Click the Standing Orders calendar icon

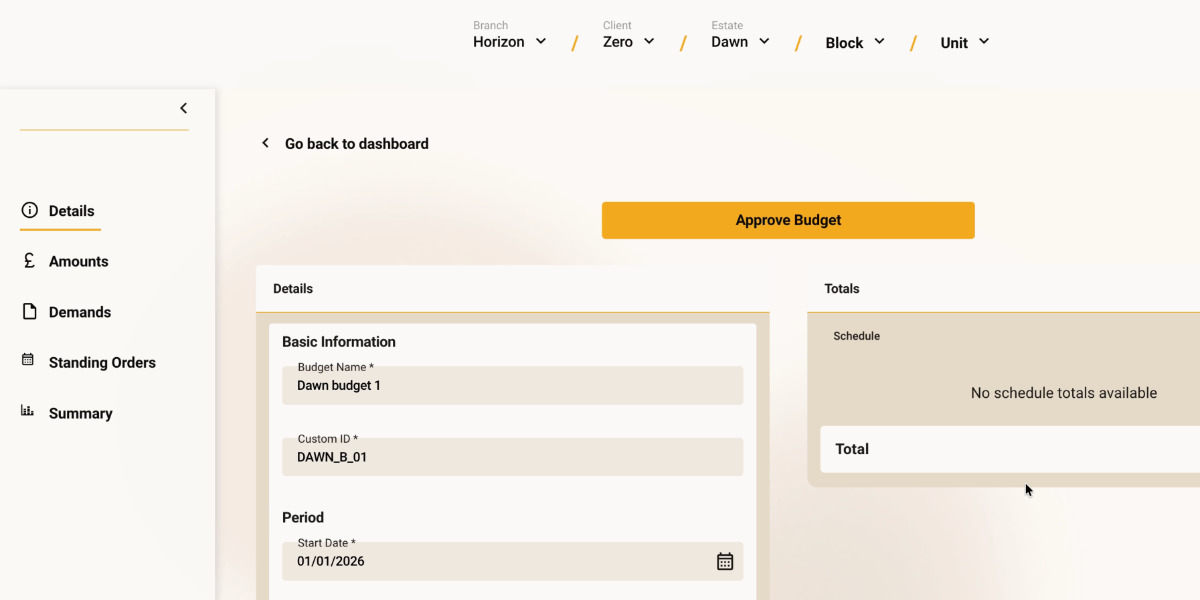28,360
